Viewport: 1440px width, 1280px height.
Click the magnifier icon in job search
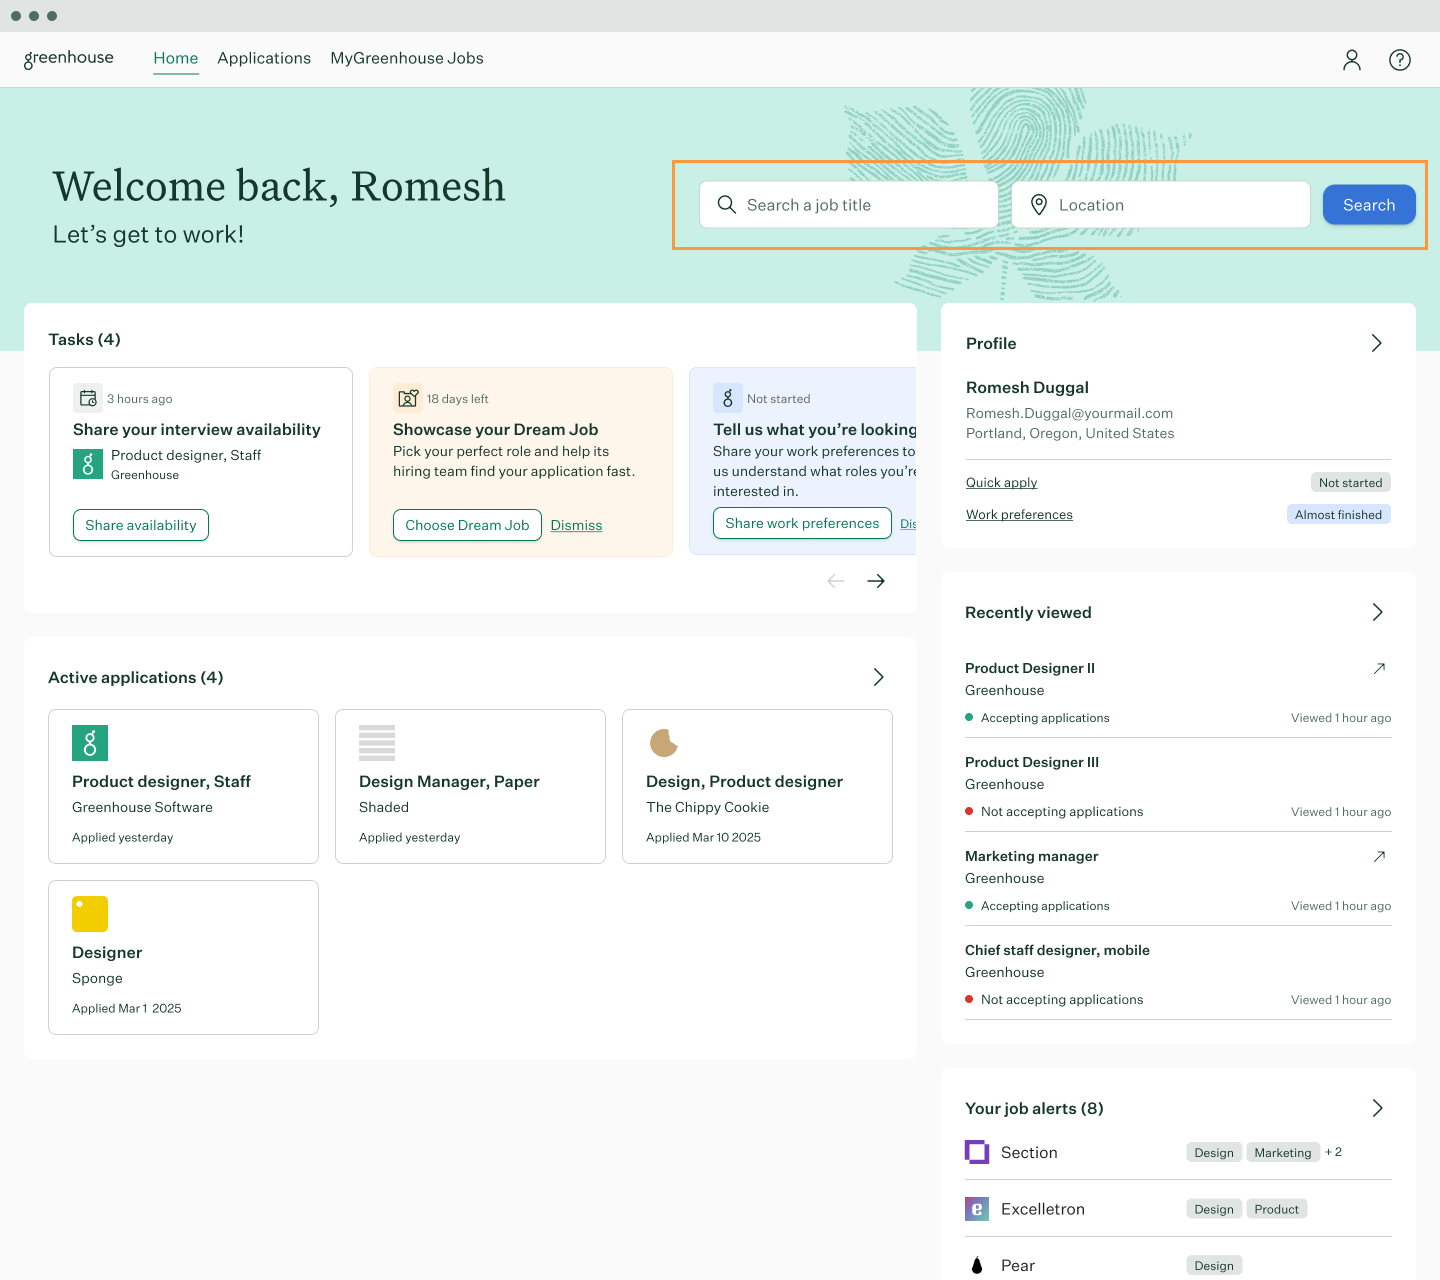coord(727,205)
